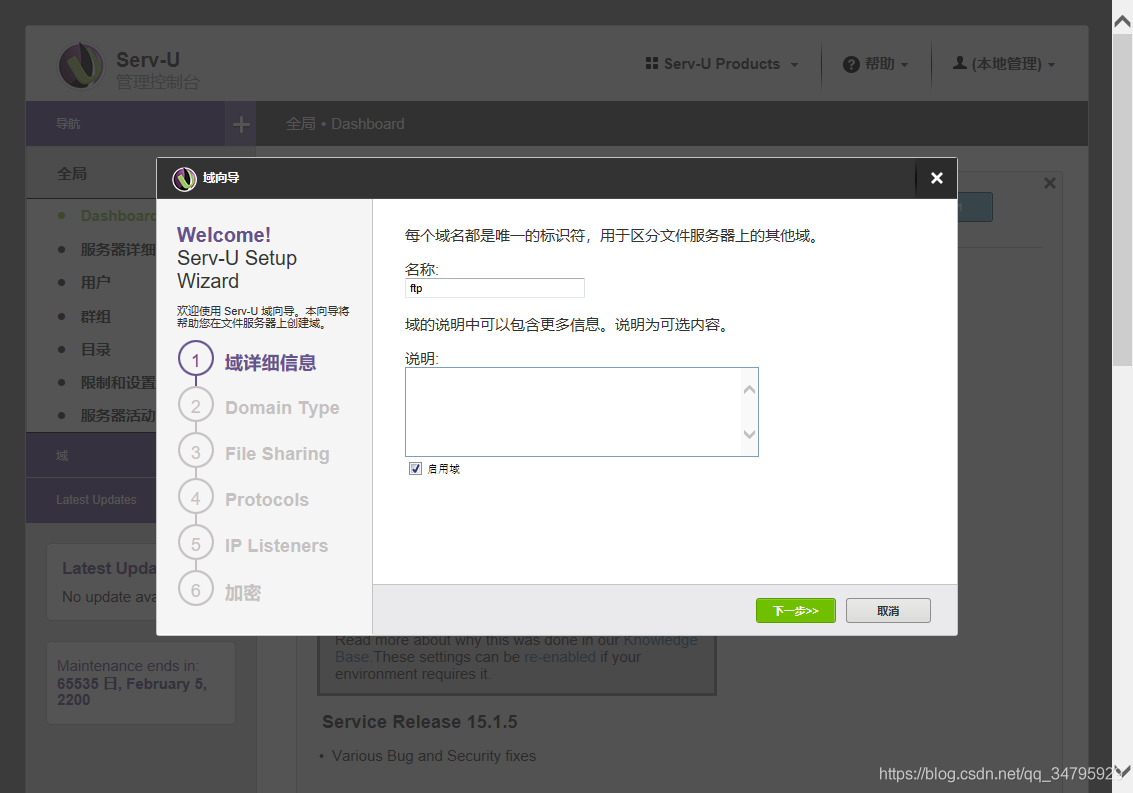Open 群组 sidebar item
The image size is (1133, 793).
[x=96, y=317]
